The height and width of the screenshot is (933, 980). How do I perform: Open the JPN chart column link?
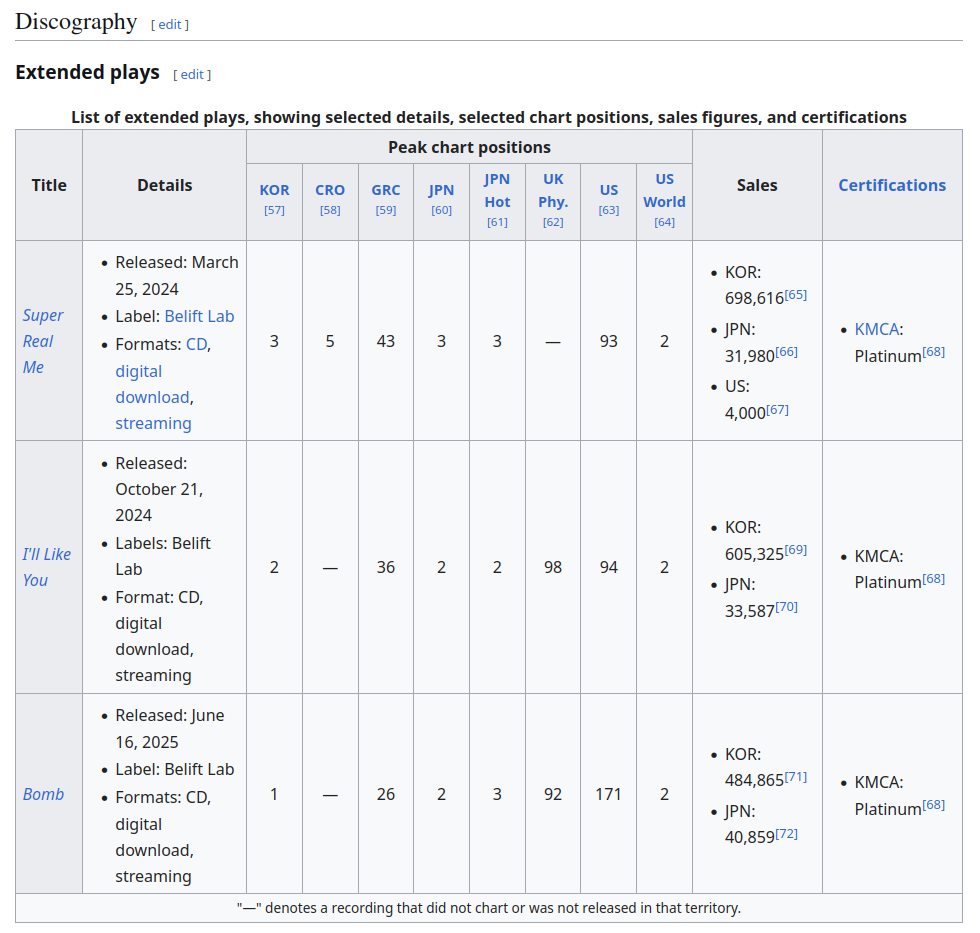point(441,190)
